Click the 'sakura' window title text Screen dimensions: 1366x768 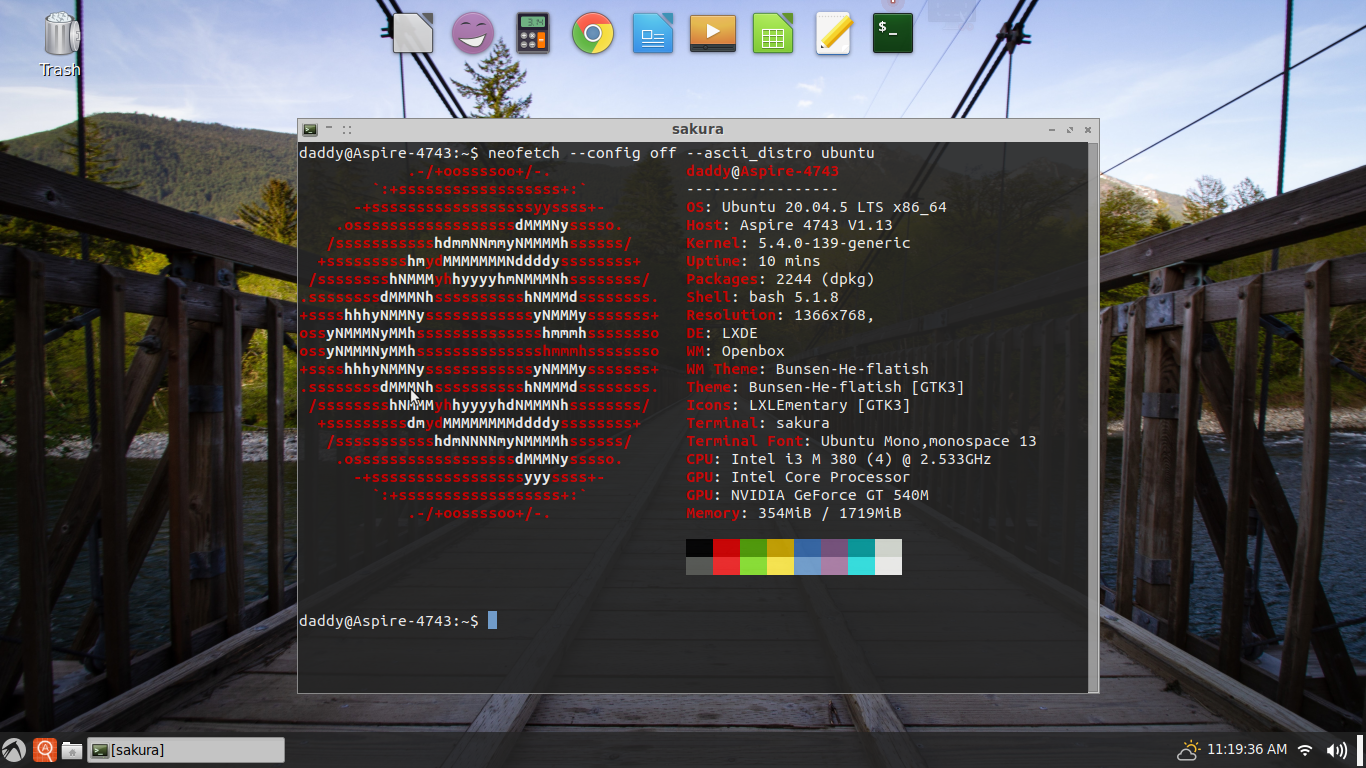(x=697, y=129)
